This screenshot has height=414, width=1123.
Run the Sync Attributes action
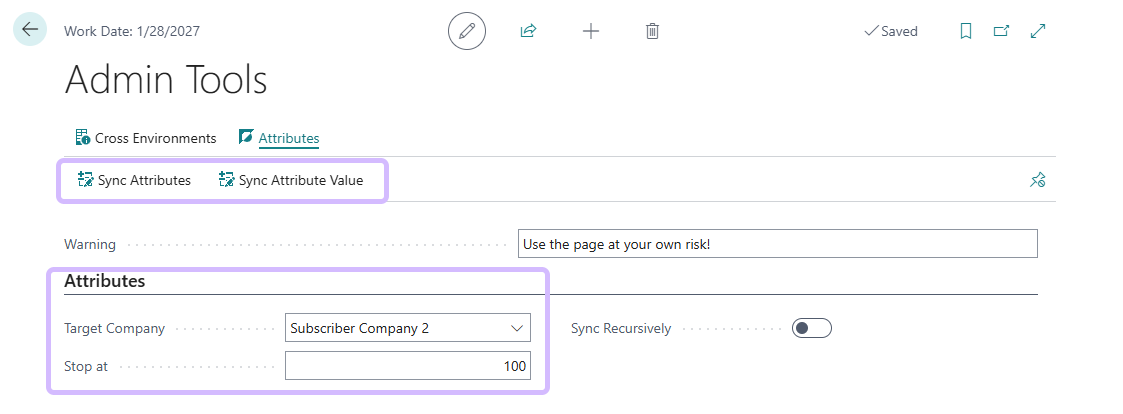click(x=134, y=181)
